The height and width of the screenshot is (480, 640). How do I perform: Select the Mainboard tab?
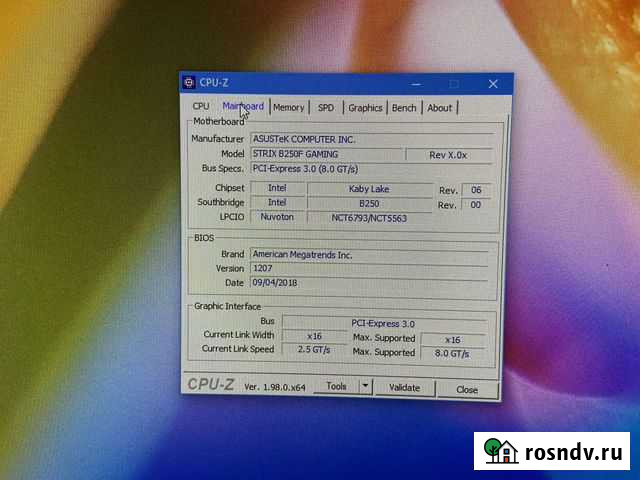coord(243,106)
